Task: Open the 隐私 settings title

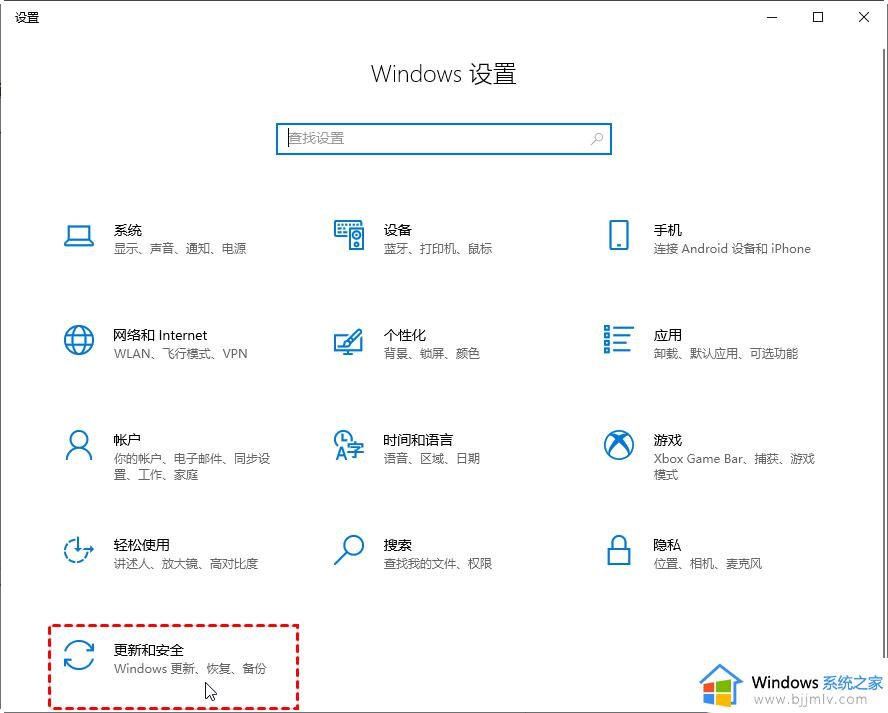Action: tap(667, 545)
